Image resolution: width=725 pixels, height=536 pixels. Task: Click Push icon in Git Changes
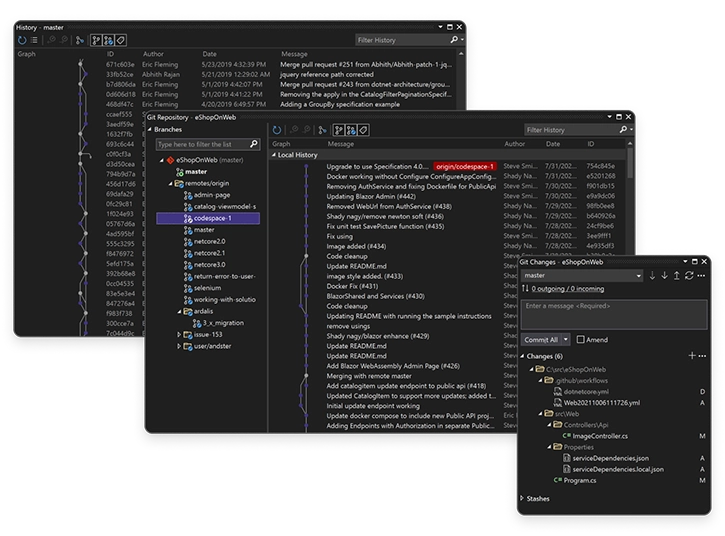676,276
